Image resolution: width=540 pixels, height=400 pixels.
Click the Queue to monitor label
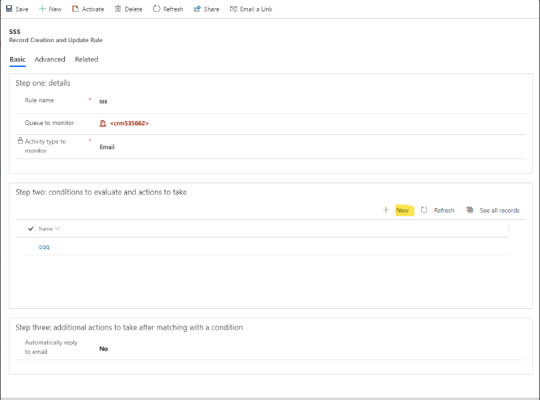[49, 123]
